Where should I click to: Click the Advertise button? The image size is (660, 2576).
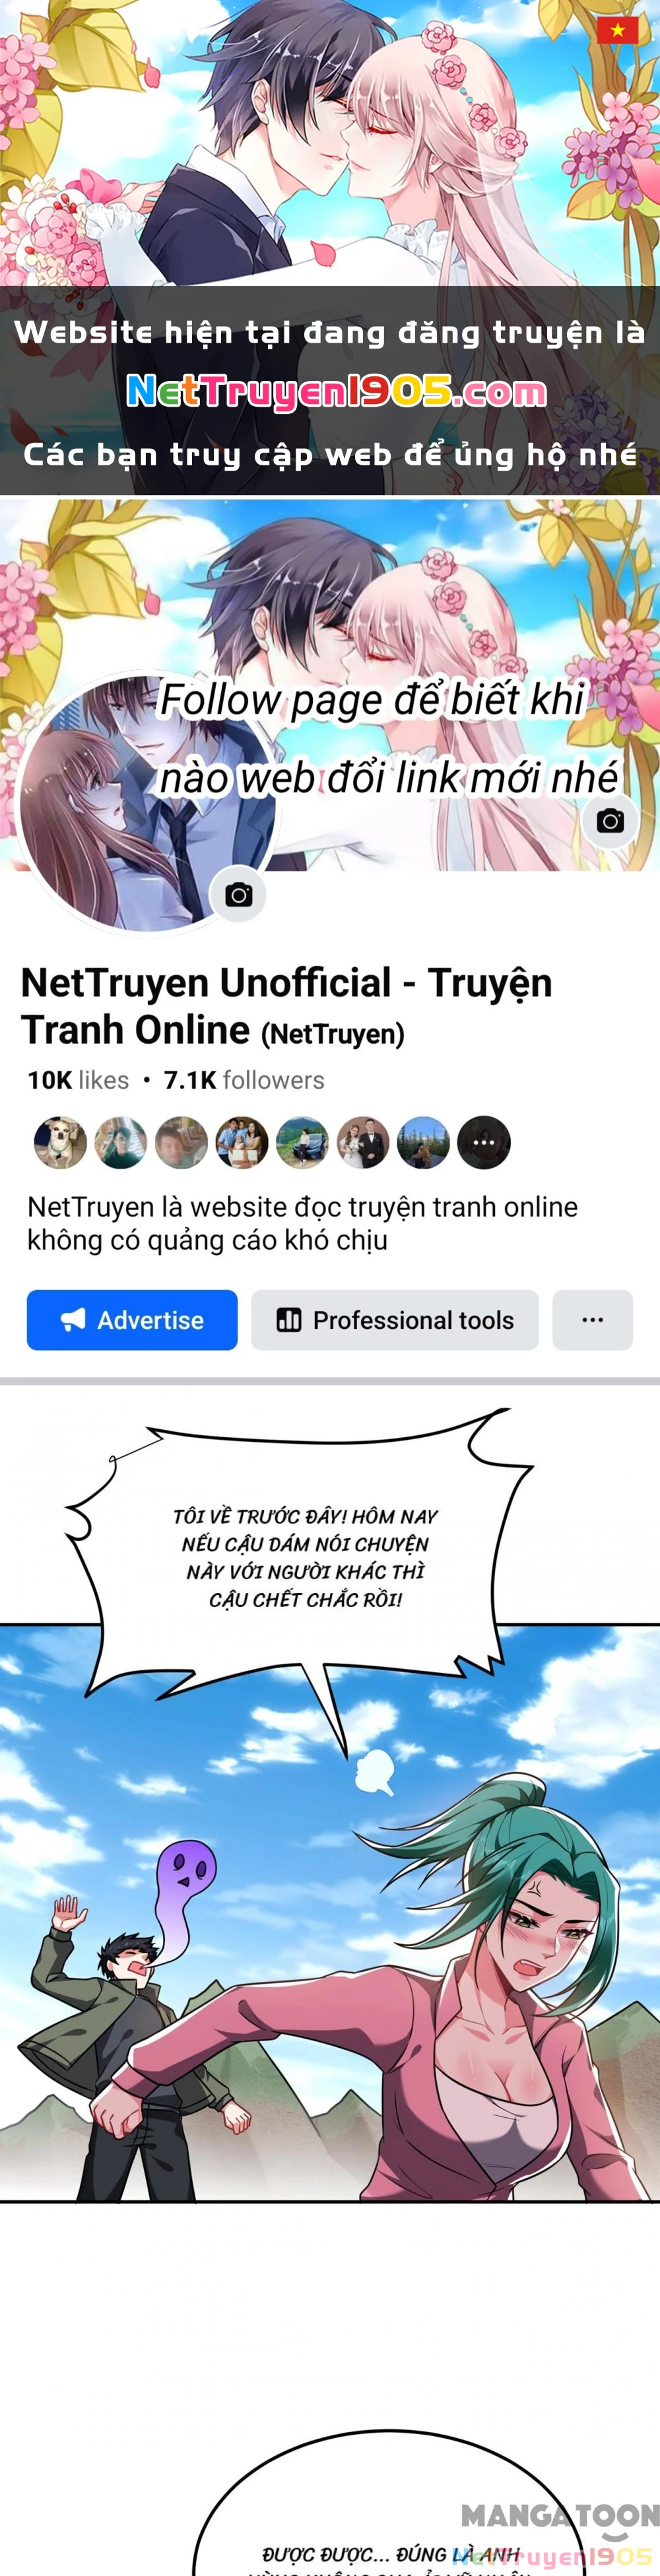coord(132,1320)
